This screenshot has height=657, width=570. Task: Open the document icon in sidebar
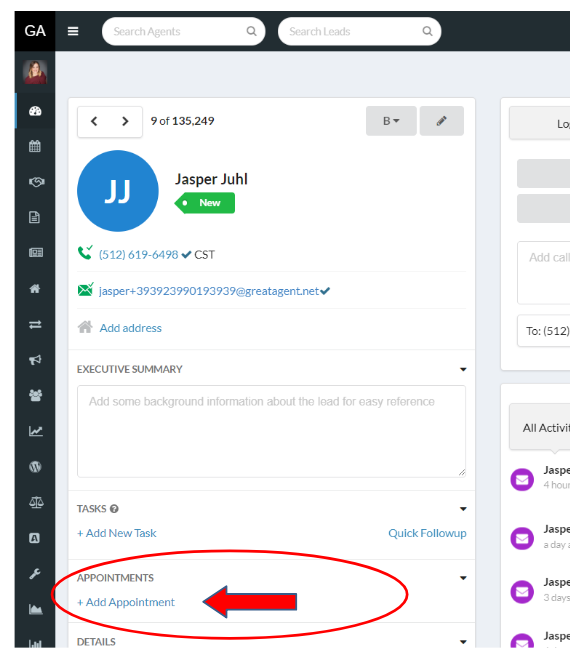pyautogui.click(x=34, y=217)
